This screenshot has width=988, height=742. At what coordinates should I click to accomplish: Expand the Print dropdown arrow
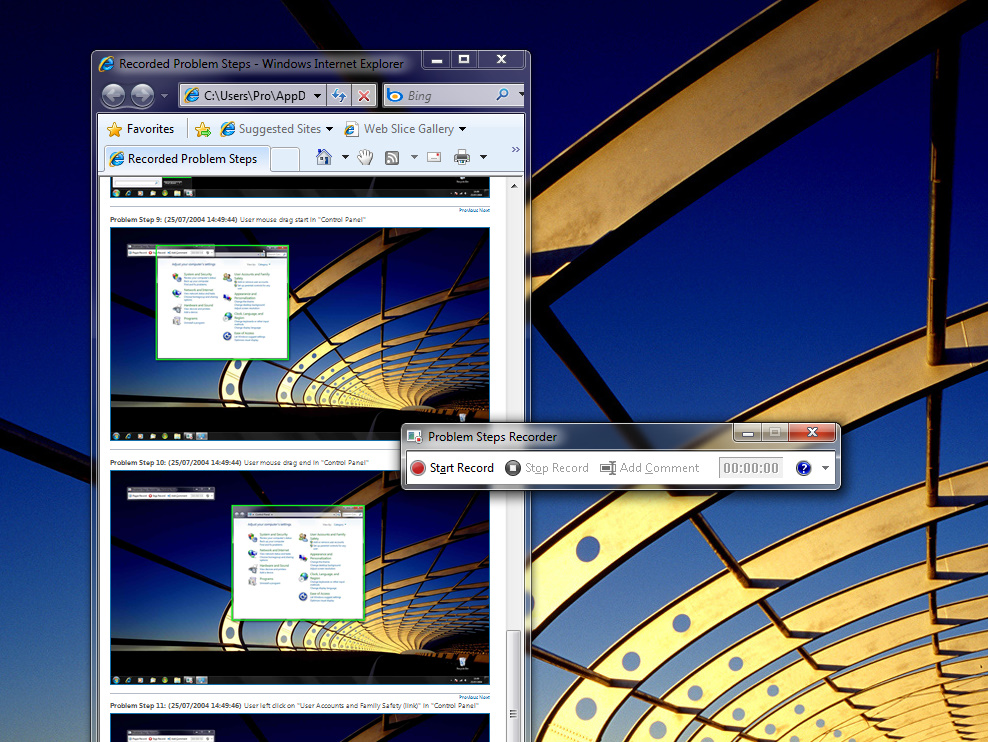[x=483, y=157]
